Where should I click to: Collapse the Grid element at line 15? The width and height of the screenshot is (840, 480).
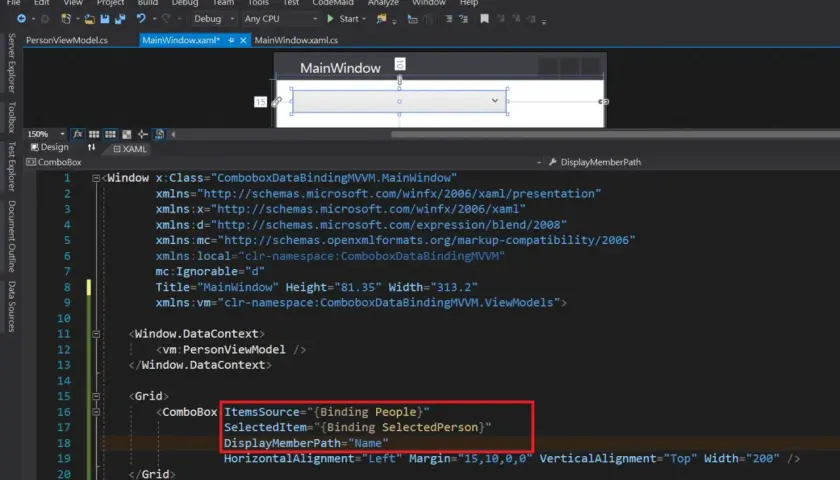pos(96,396)
